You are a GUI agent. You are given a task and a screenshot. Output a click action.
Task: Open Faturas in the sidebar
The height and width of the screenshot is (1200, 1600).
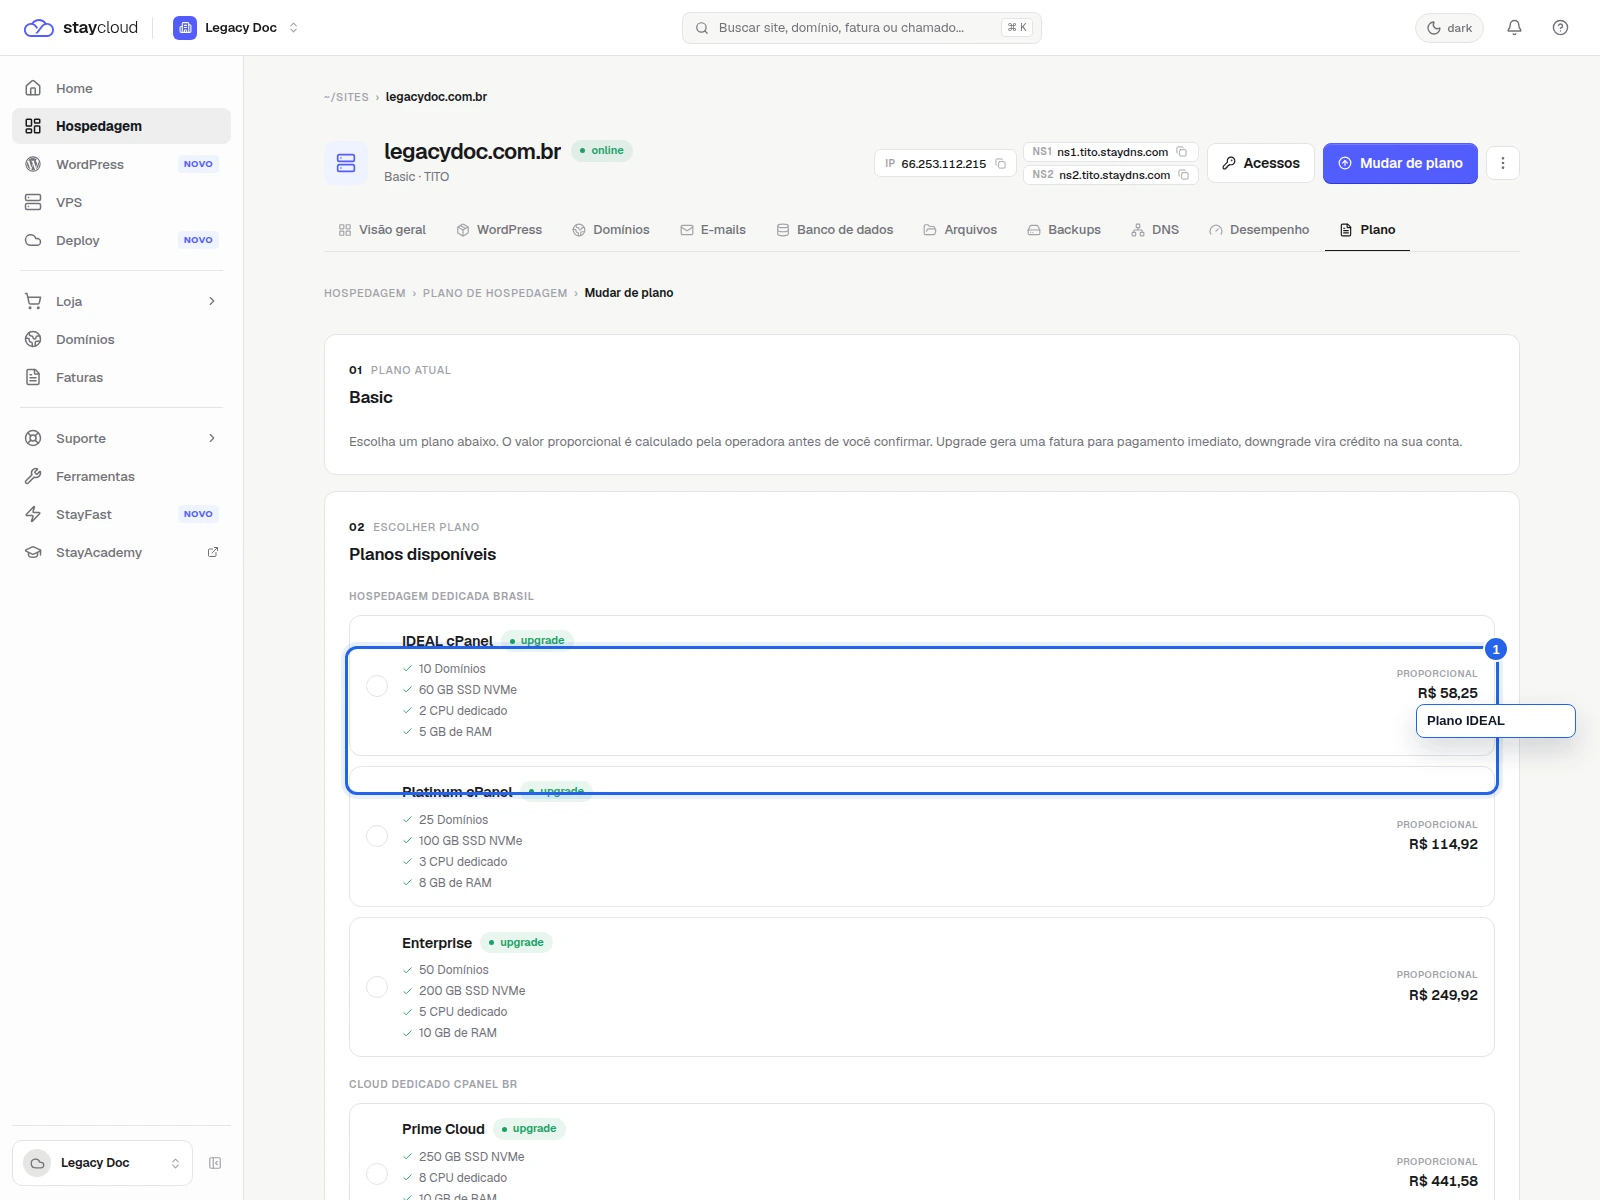tap(121, 377)
